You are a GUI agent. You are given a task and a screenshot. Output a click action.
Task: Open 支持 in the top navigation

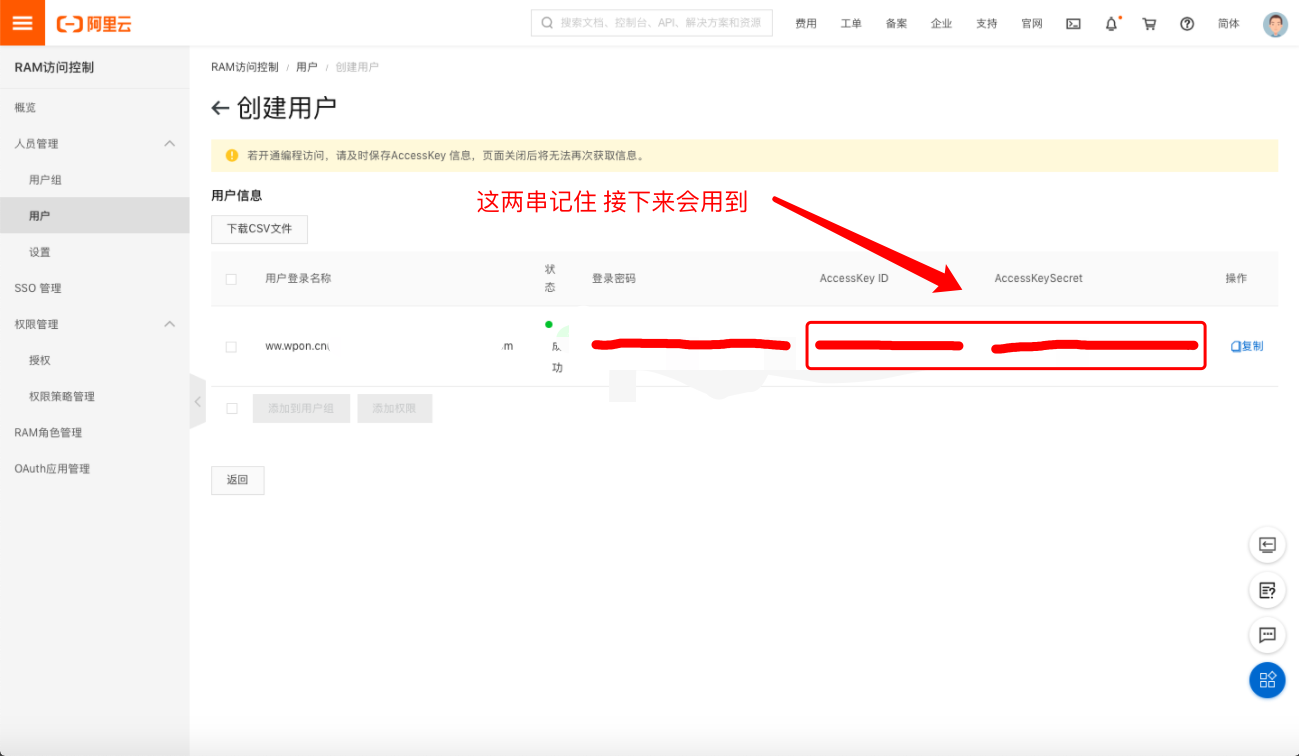pos(987,24)
